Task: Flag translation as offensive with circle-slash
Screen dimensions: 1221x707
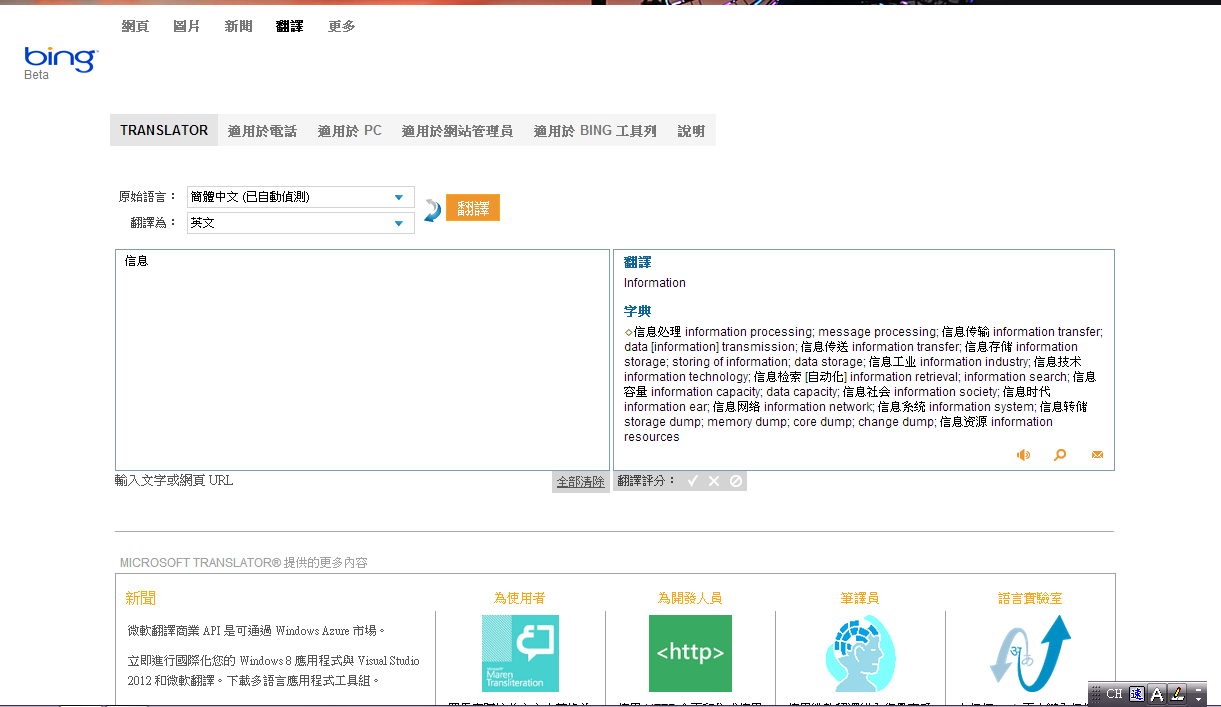Action: tap(736, 481)
